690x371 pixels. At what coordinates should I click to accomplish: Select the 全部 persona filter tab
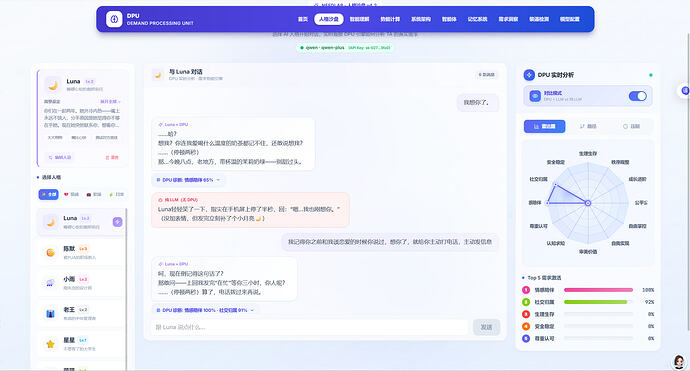pos(48,194)
